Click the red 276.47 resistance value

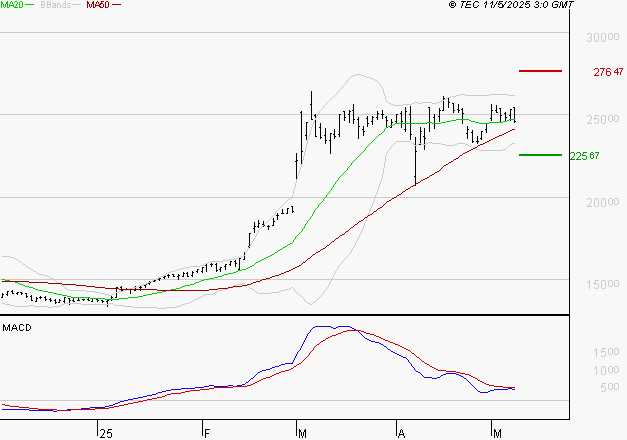[x=608, y=72]
